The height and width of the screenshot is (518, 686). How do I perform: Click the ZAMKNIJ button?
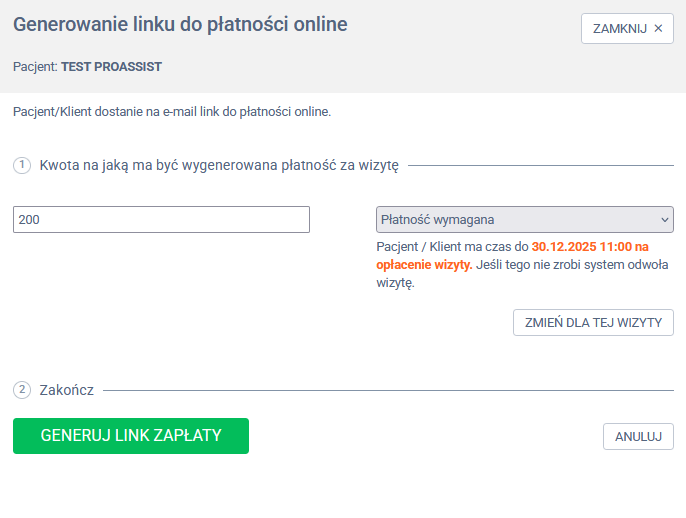620,28
